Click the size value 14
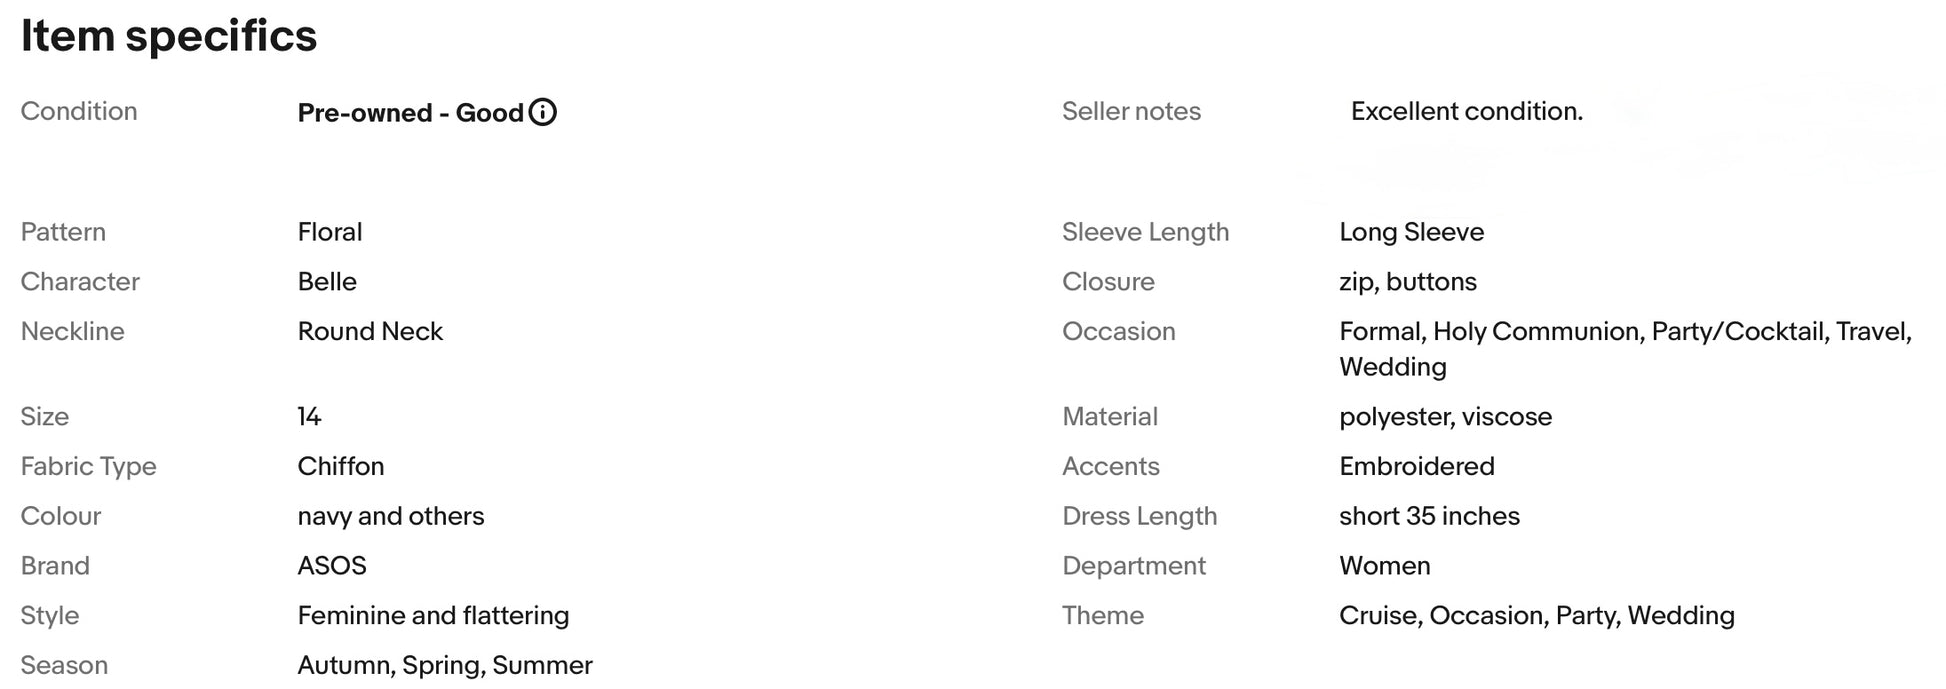 coord(309,417)
